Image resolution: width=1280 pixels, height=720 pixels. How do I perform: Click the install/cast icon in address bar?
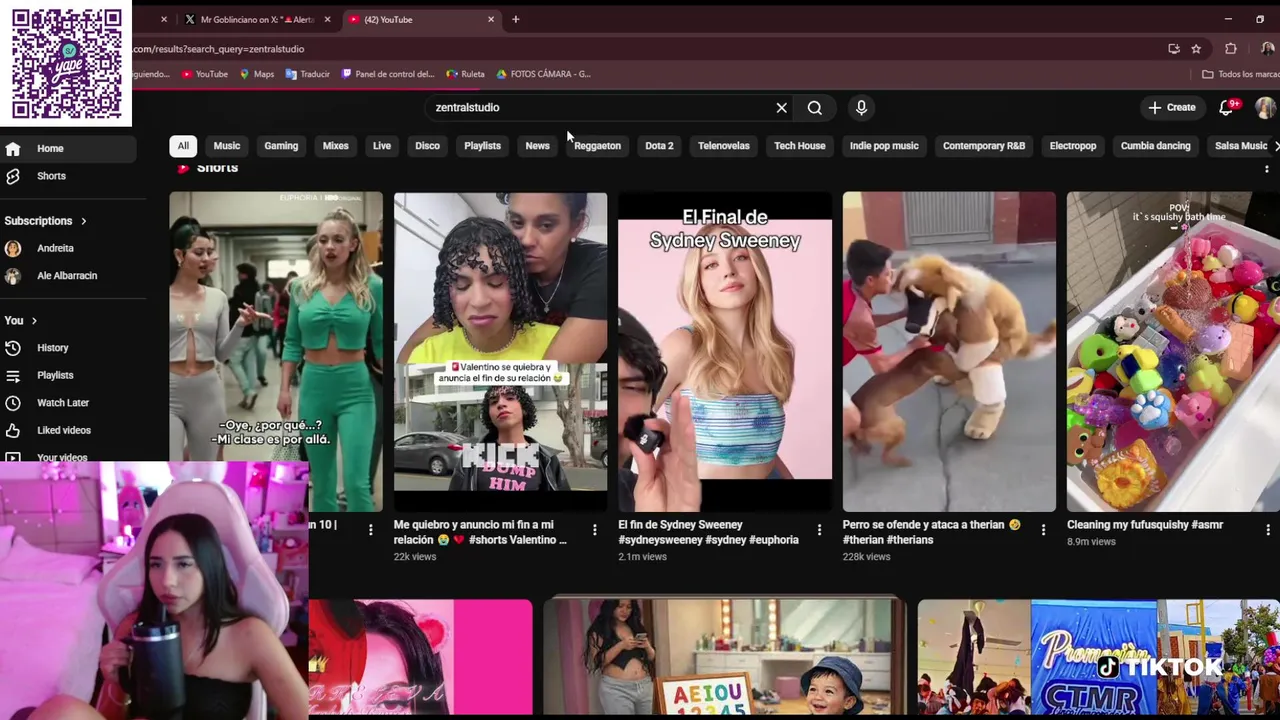tap(1174, 49)
